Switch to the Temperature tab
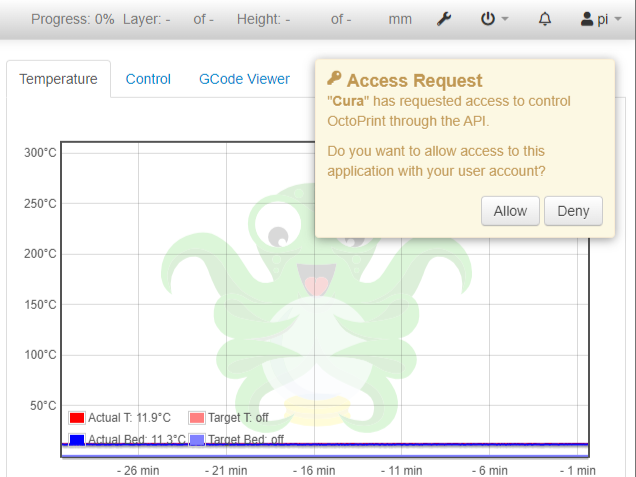Image resolution: width=636 pixels, height=477 pixels. [x=58, y=79]
